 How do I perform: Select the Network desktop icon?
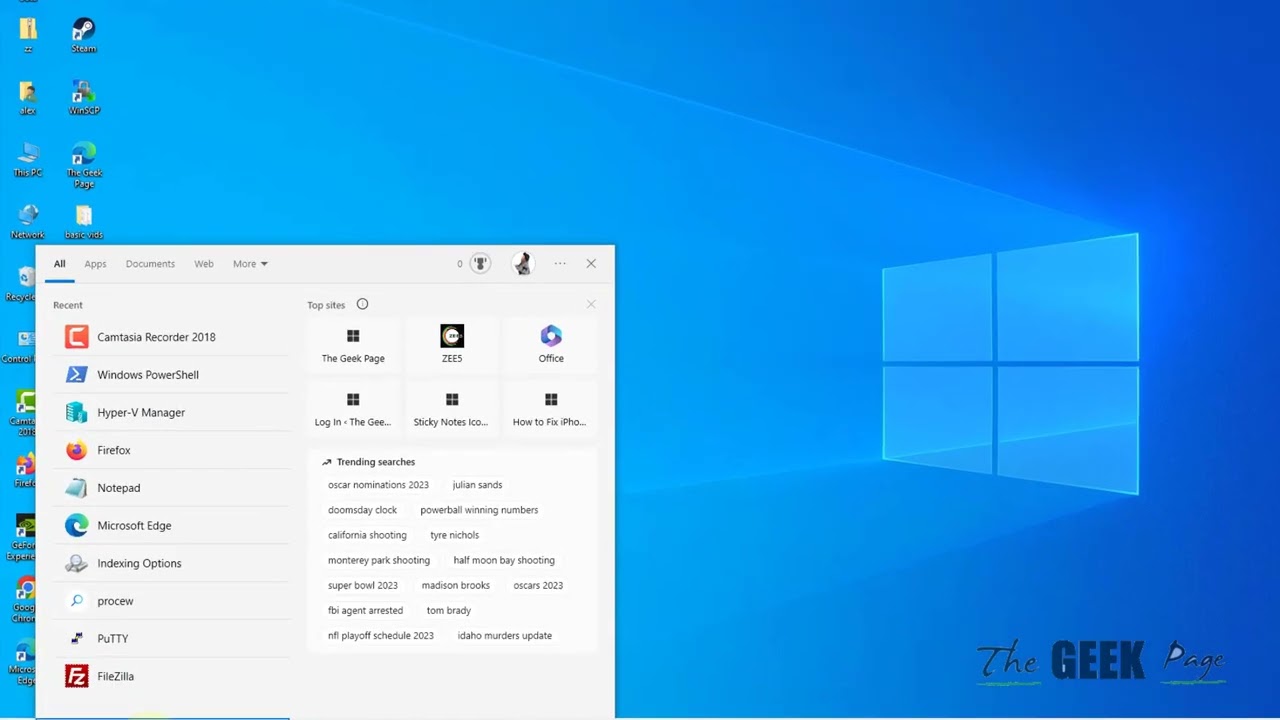(x=28, y=222)
